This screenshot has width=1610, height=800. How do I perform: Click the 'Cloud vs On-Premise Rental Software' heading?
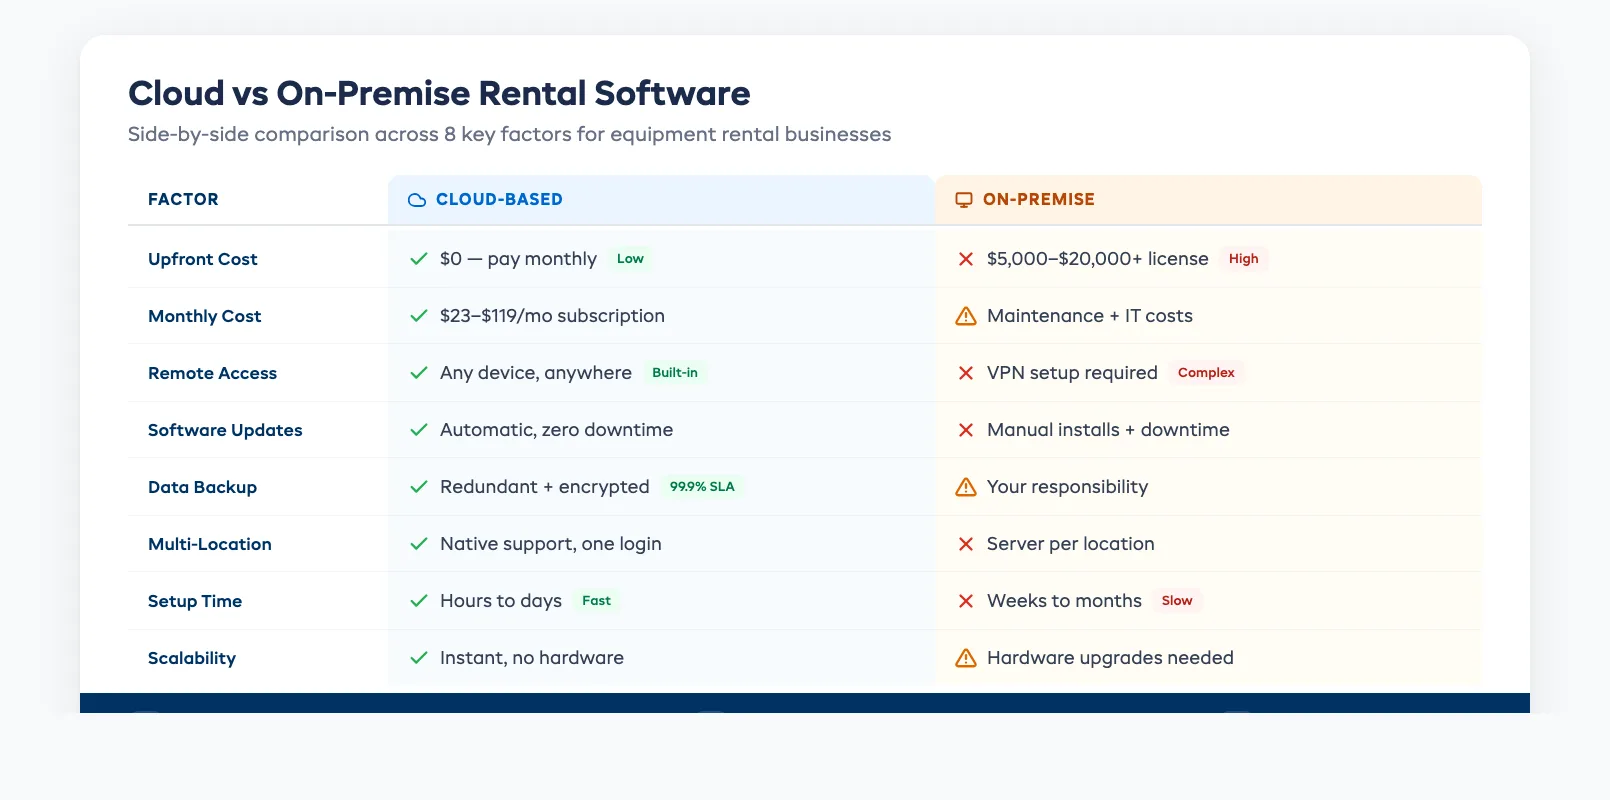tap(439, 93)
